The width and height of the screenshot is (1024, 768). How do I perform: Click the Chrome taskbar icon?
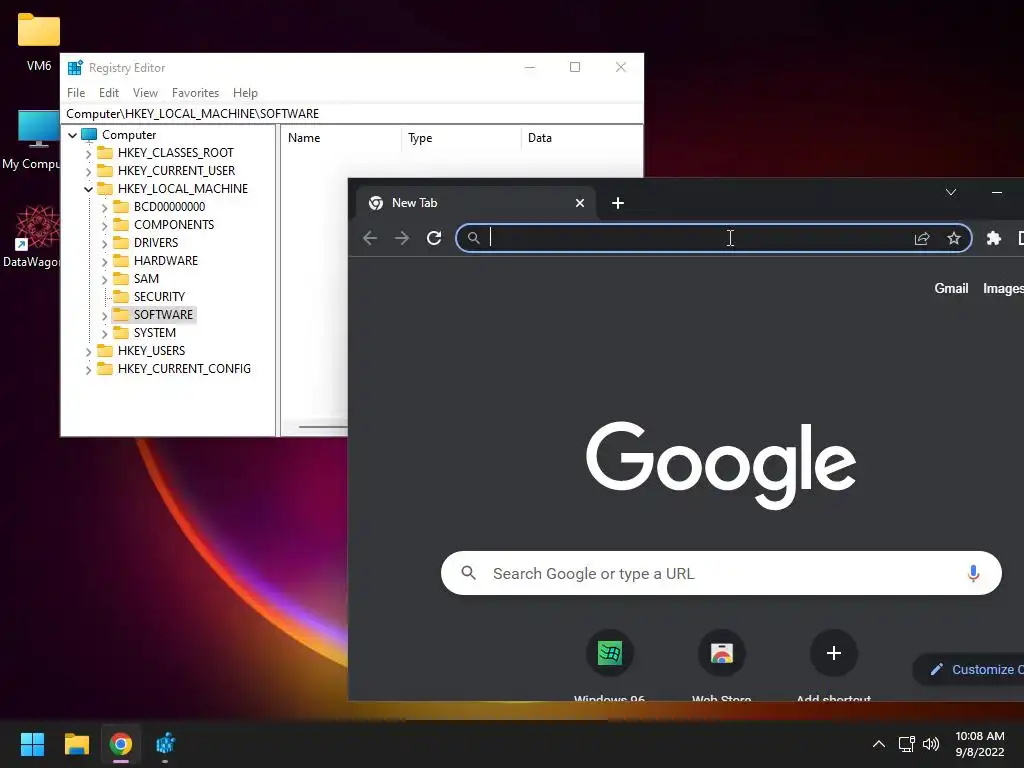(x=121, y=744)
